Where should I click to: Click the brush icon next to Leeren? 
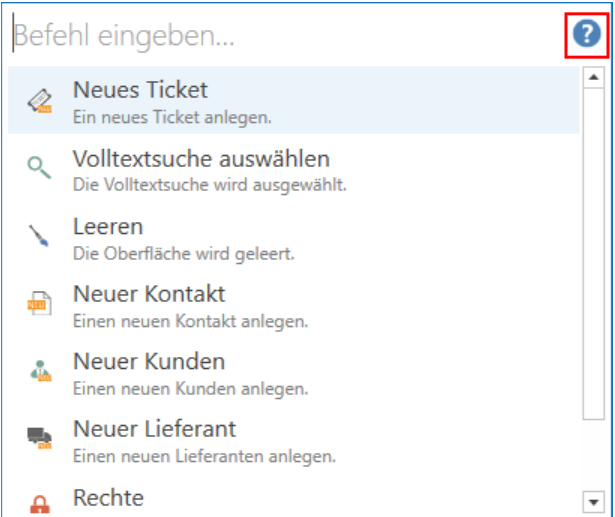39,236
